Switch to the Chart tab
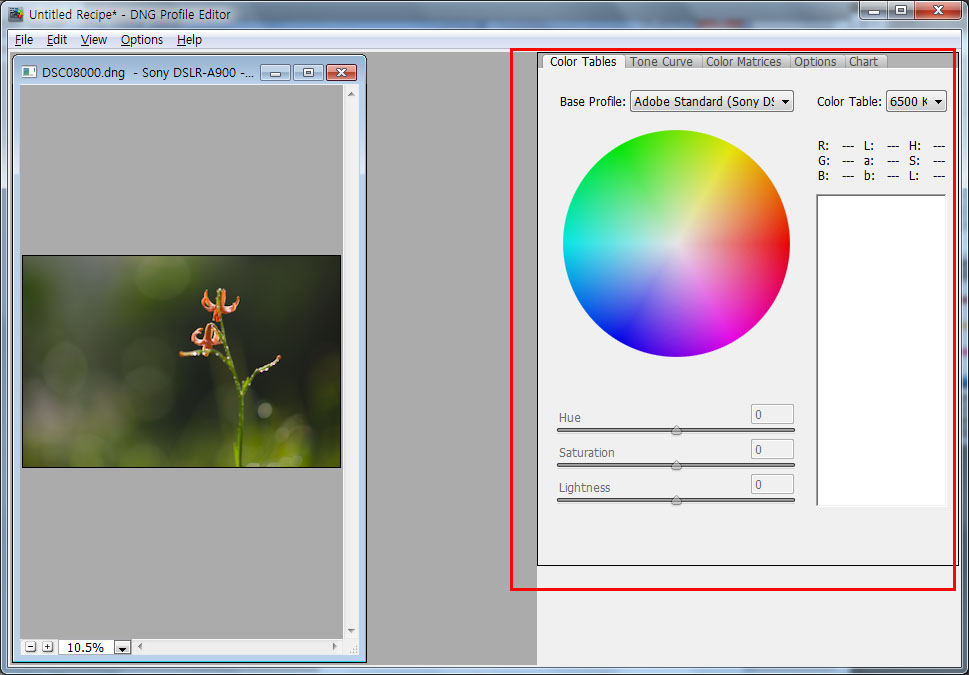 pos(863,62)
